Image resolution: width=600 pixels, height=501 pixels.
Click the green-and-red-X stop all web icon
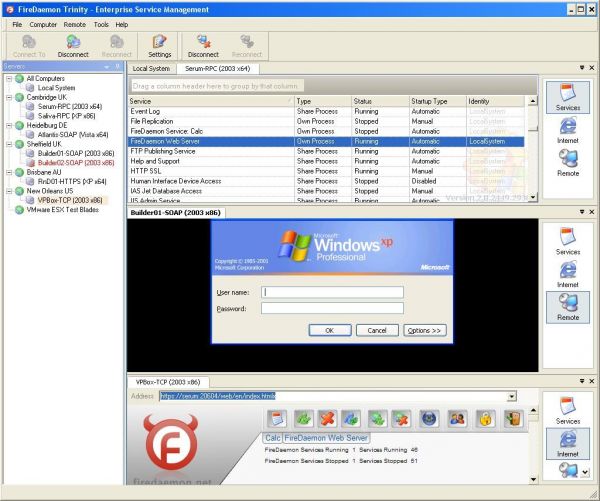pyautogui.click(x=401, y=418)
